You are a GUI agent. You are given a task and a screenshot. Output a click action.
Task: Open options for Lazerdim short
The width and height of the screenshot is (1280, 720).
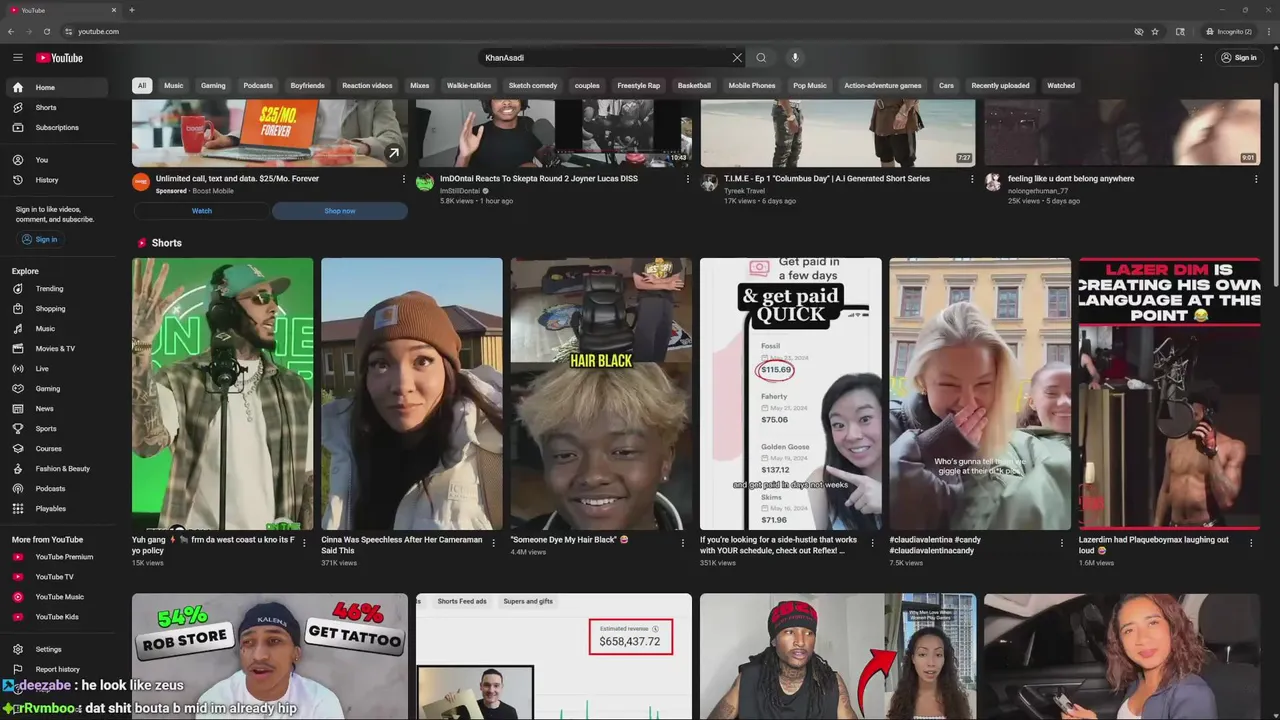pos(1251,543)
